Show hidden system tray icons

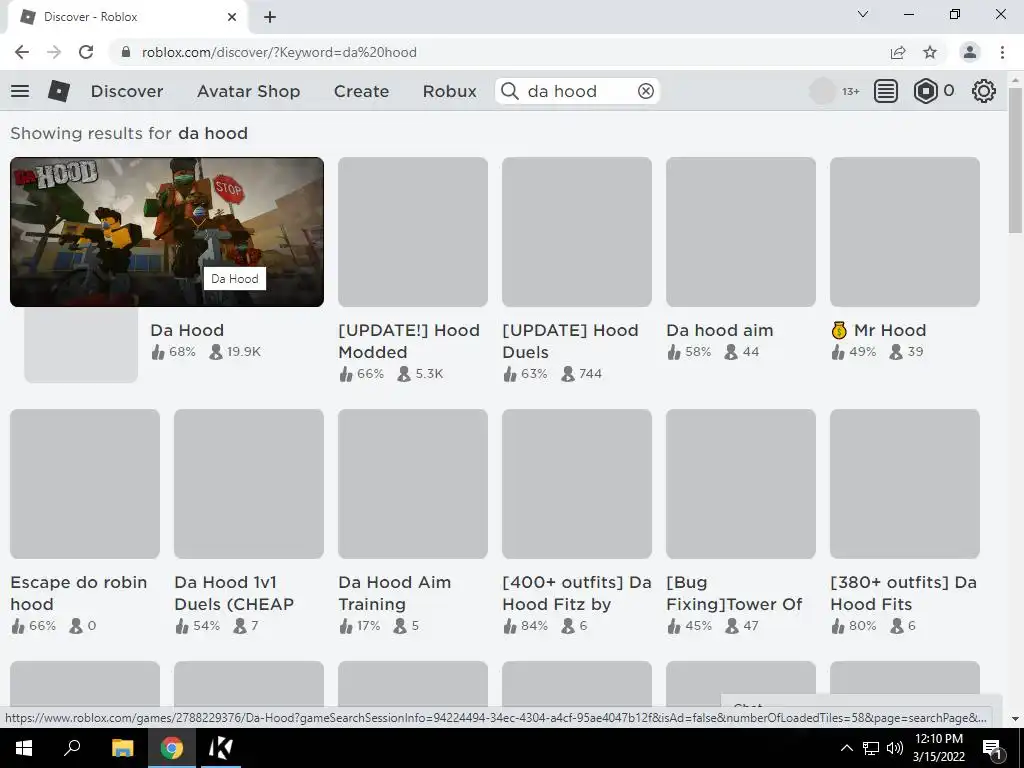pyautogui.click(x=846, y=748)
